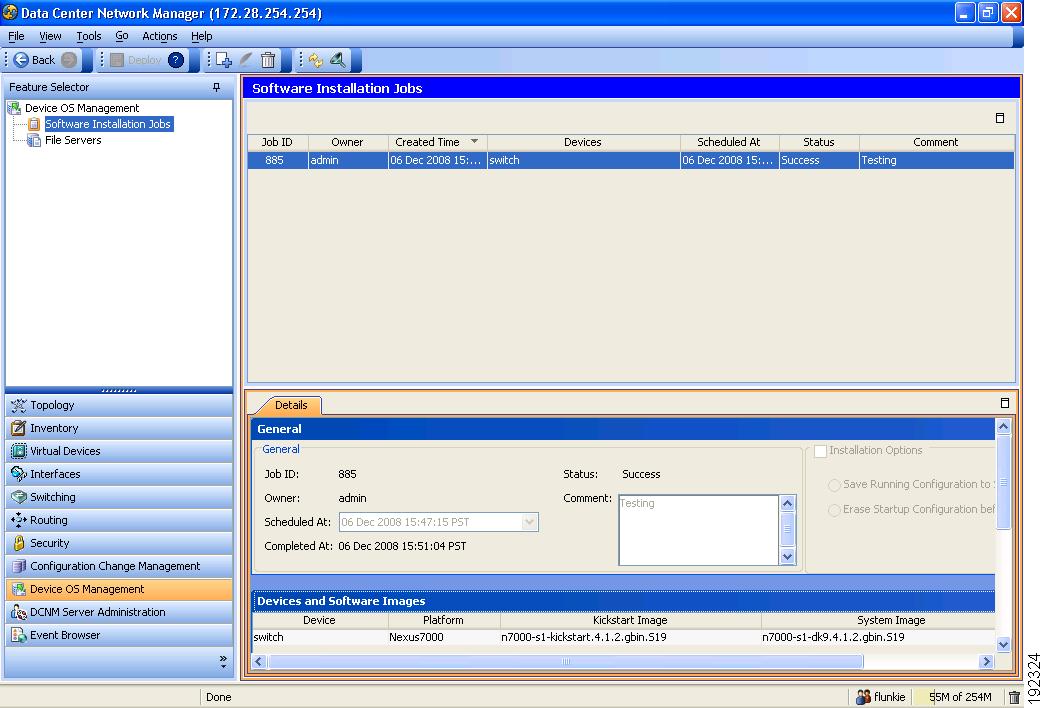Image resolution: width=1044 pixels, height=708 pixels.
Task: Open the Virtual Devices feature drawer
Action: 119,451
